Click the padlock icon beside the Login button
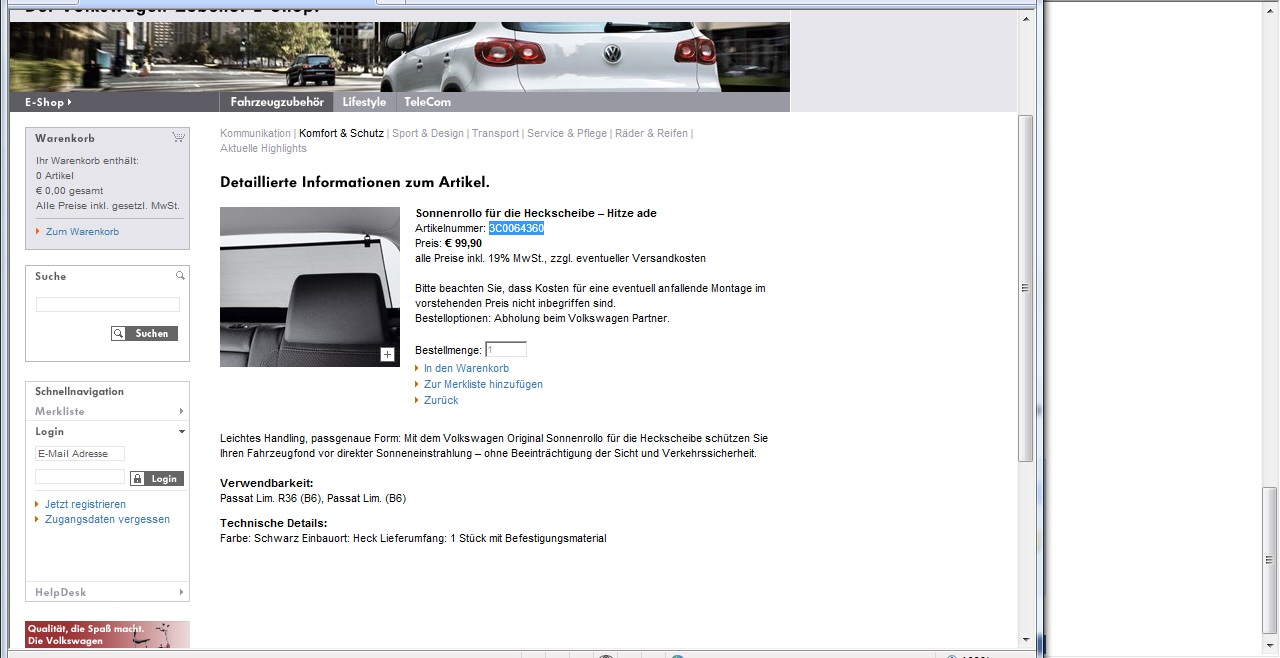 point(137,479)
